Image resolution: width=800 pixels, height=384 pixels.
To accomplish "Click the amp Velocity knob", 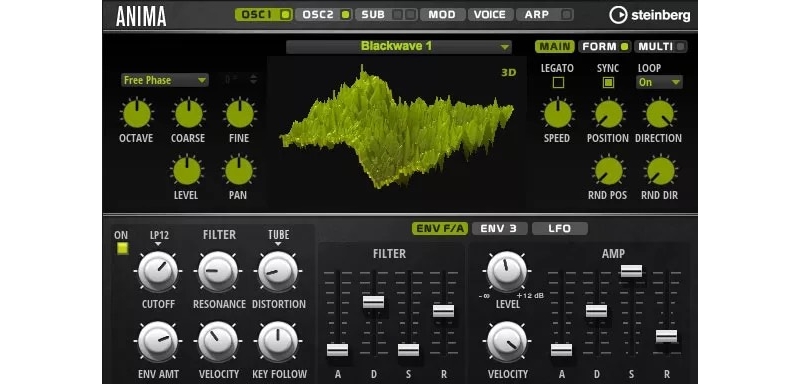I will tap(507, 341).
